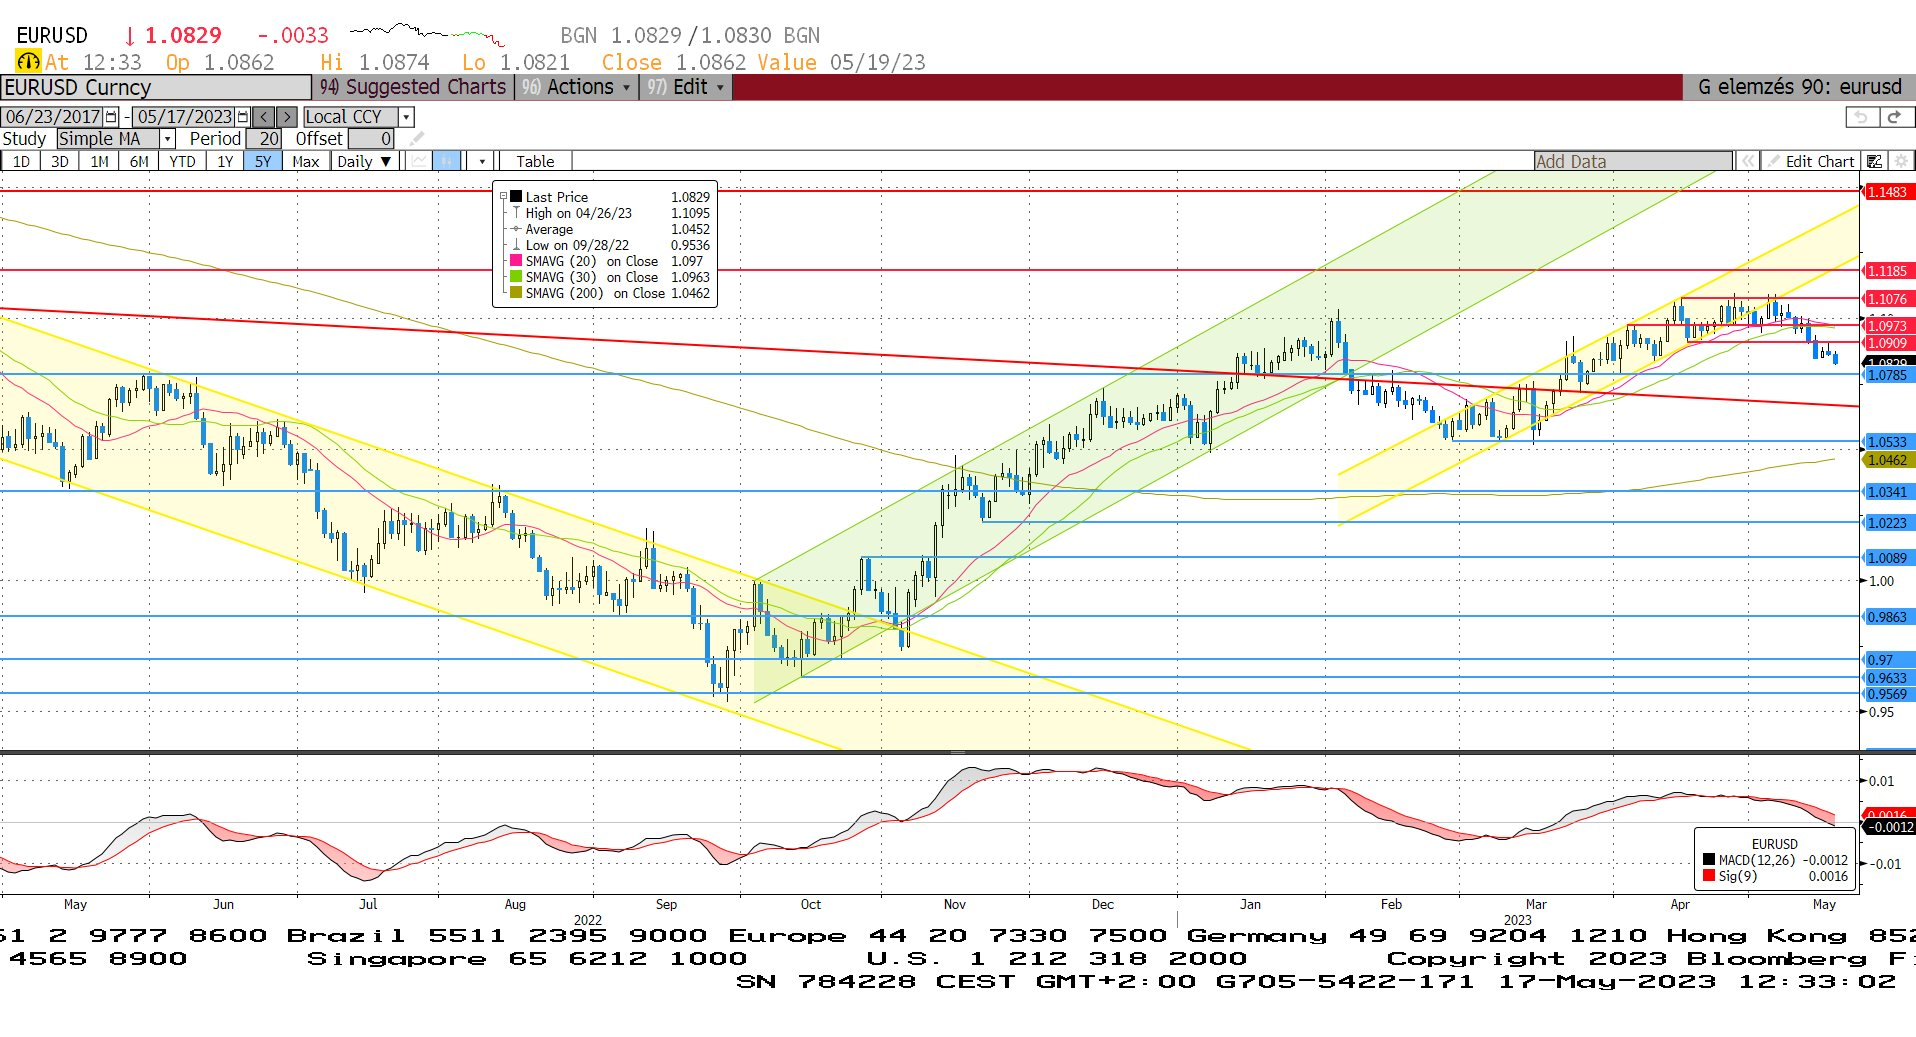Click the start date field 06/23/2017
The width and height of the screenshot is (1916, 1037).
(52, 117)
